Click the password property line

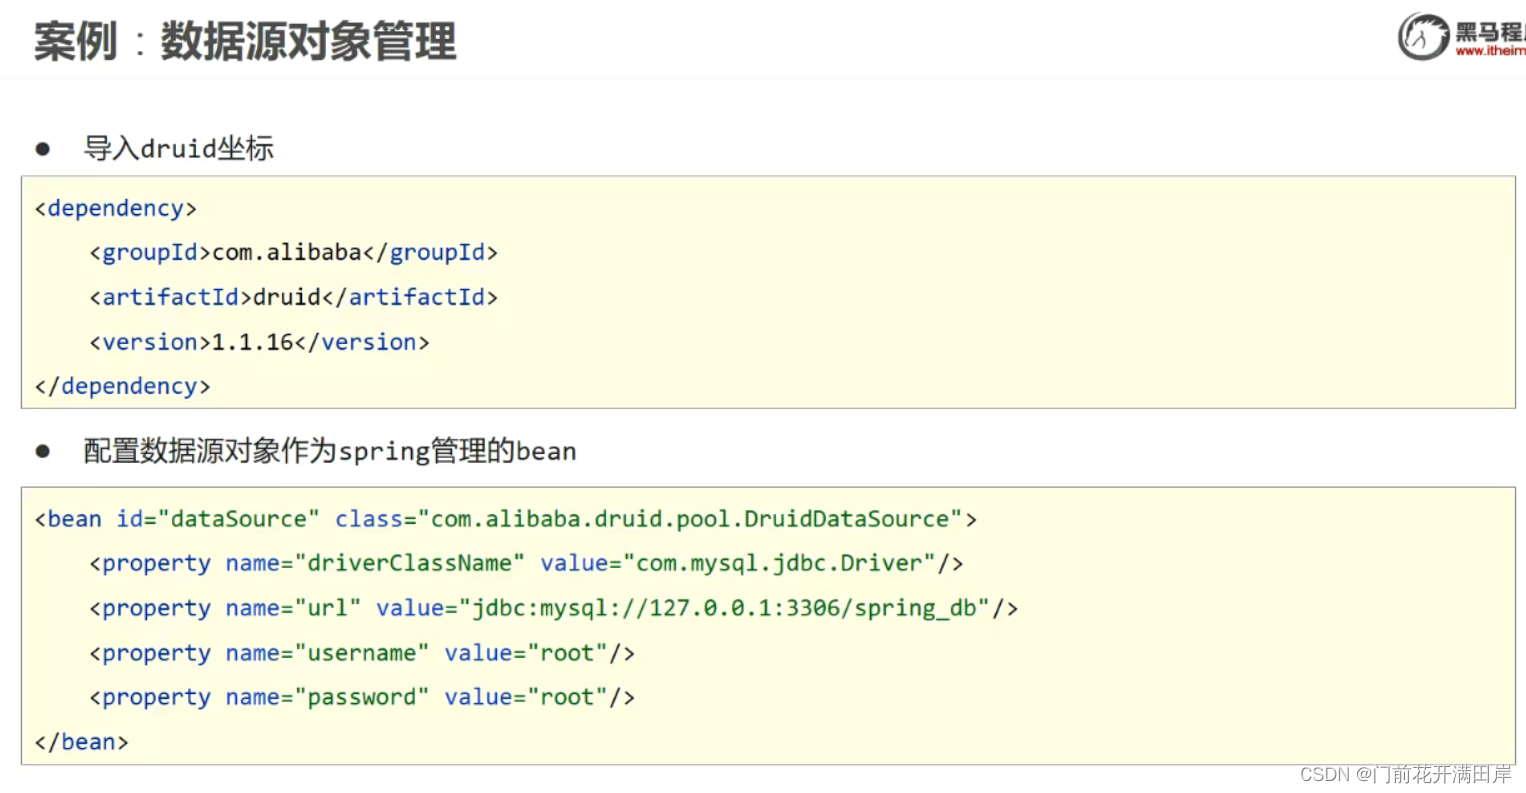[x=362, y=697]
